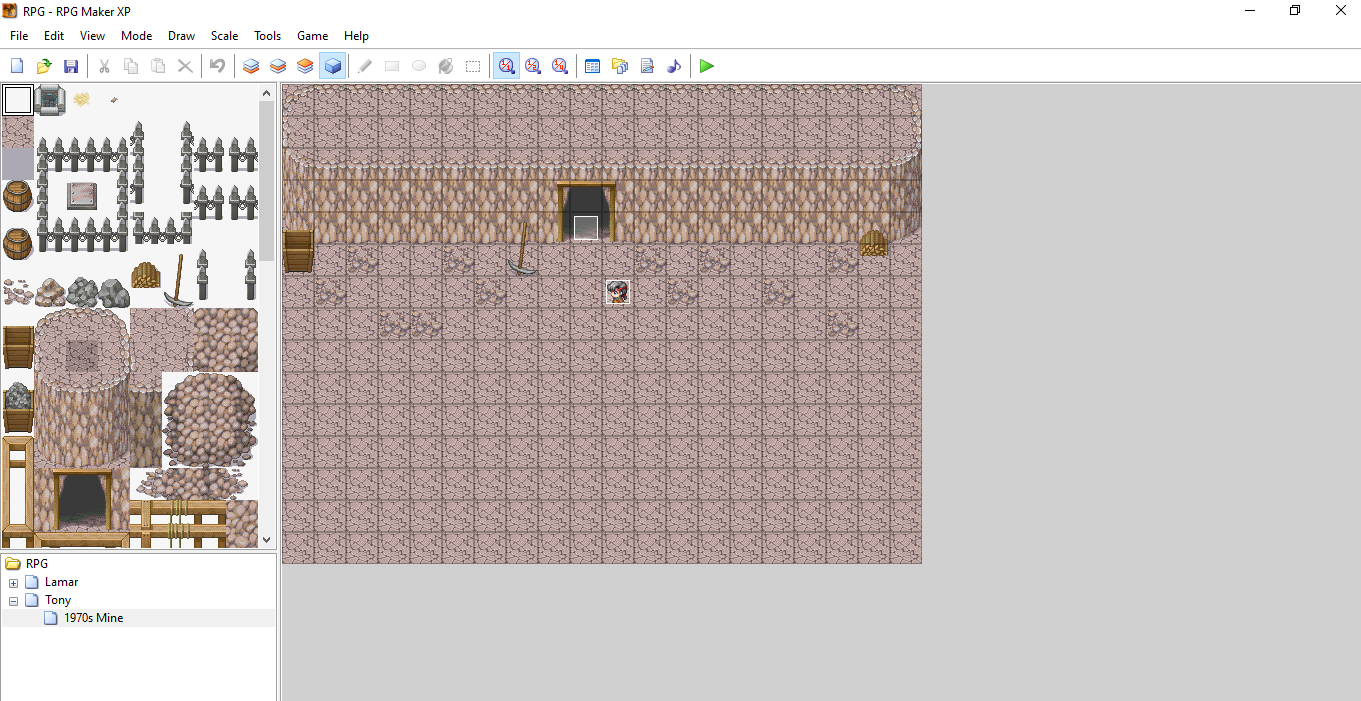Viewport: 1361px width, 701px height.
Task: Collapse the Tony map tree node
Action: pos(13,601)
